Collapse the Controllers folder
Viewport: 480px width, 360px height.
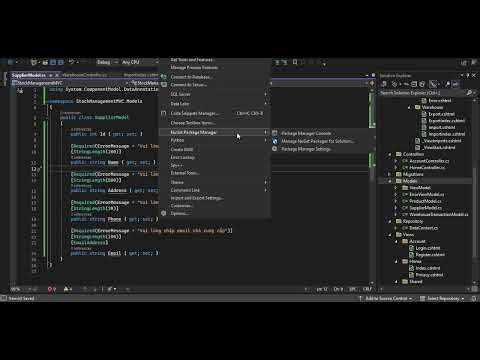click(390, 154)
